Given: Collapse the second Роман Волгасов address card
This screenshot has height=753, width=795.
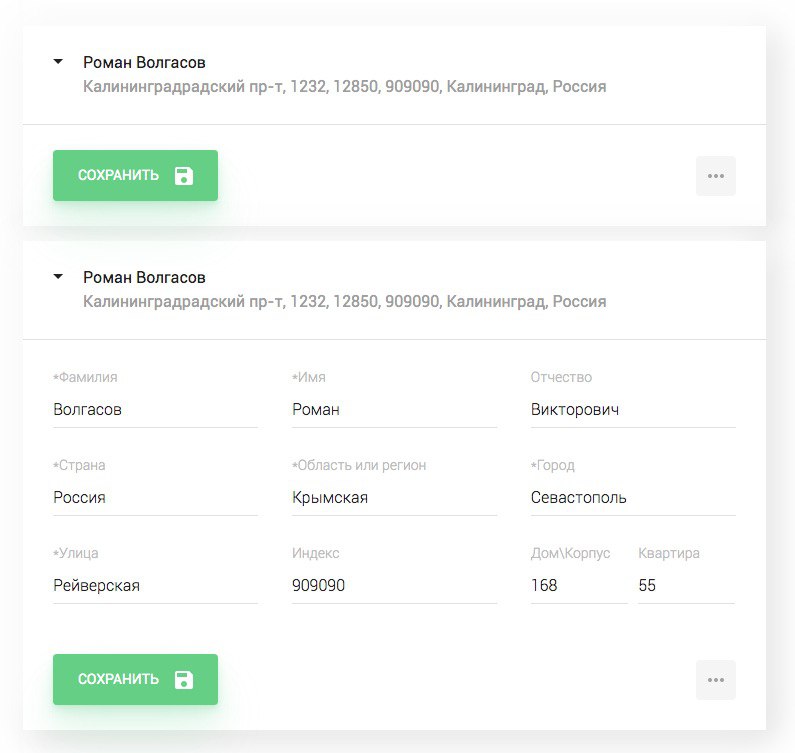Looking at the screenshot, I should tap(58, 277).
